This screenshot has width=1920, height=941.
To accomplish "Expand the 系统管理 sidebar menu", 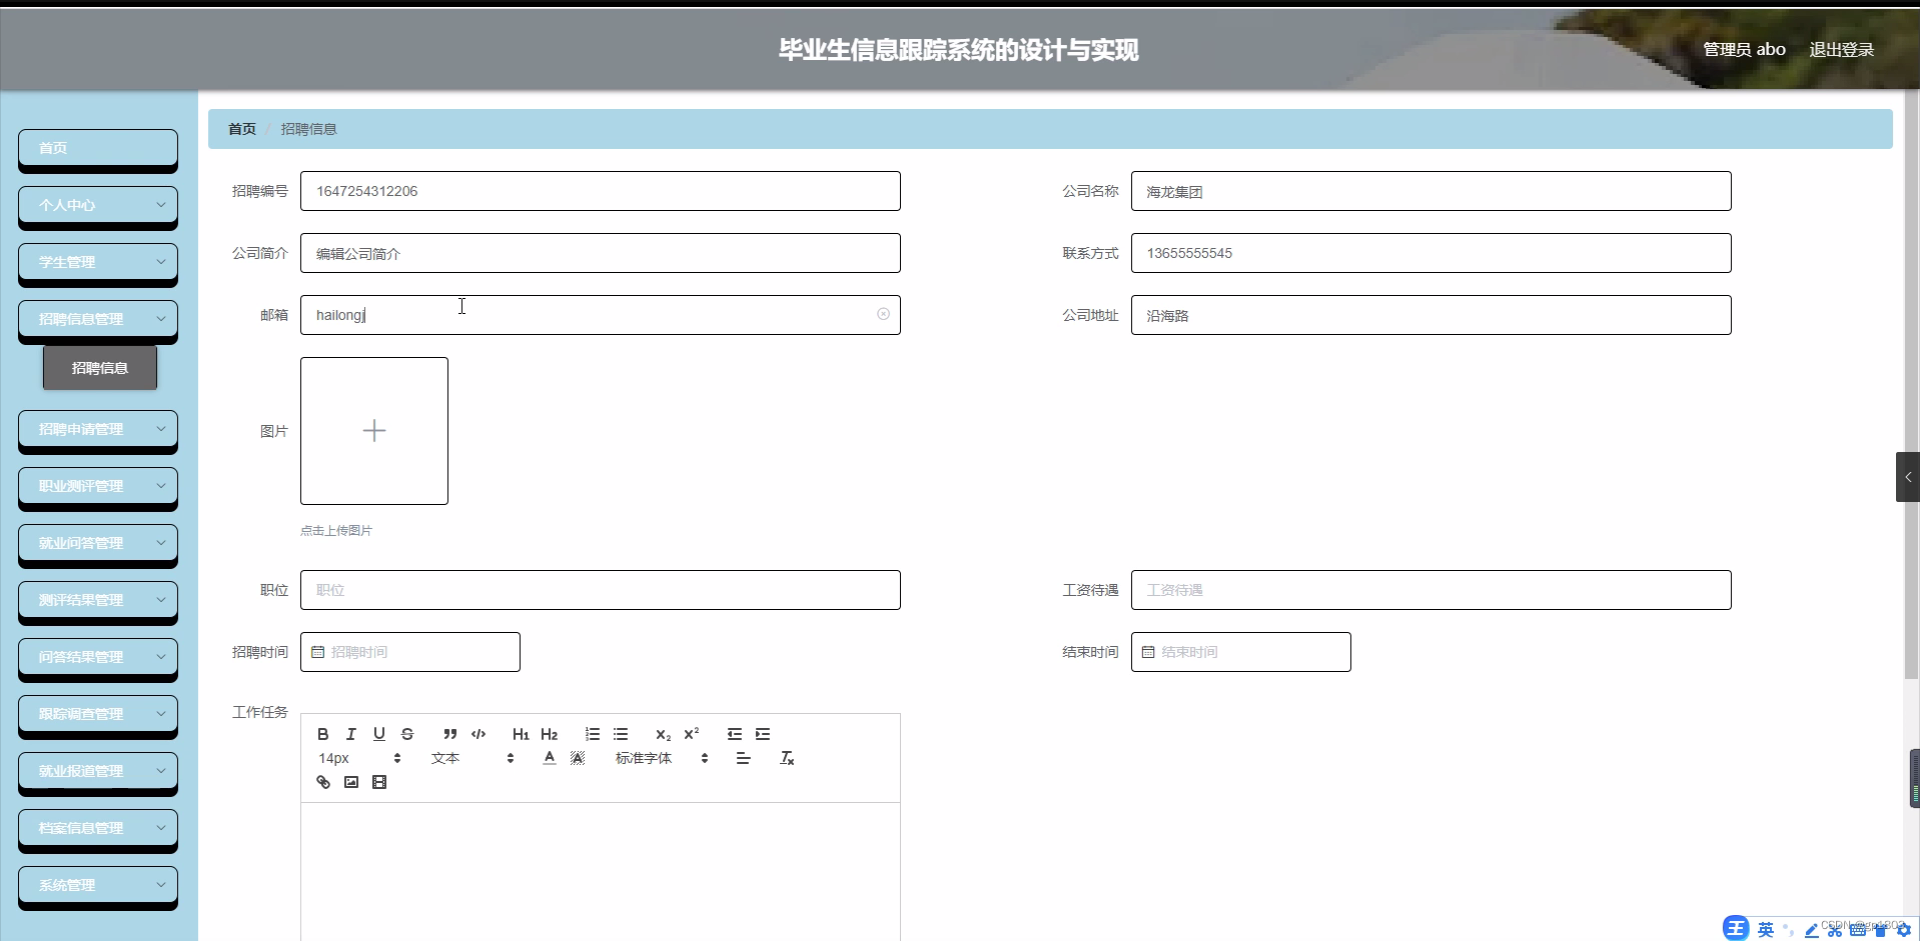I will pyautogui.click(x=97, y=885).
